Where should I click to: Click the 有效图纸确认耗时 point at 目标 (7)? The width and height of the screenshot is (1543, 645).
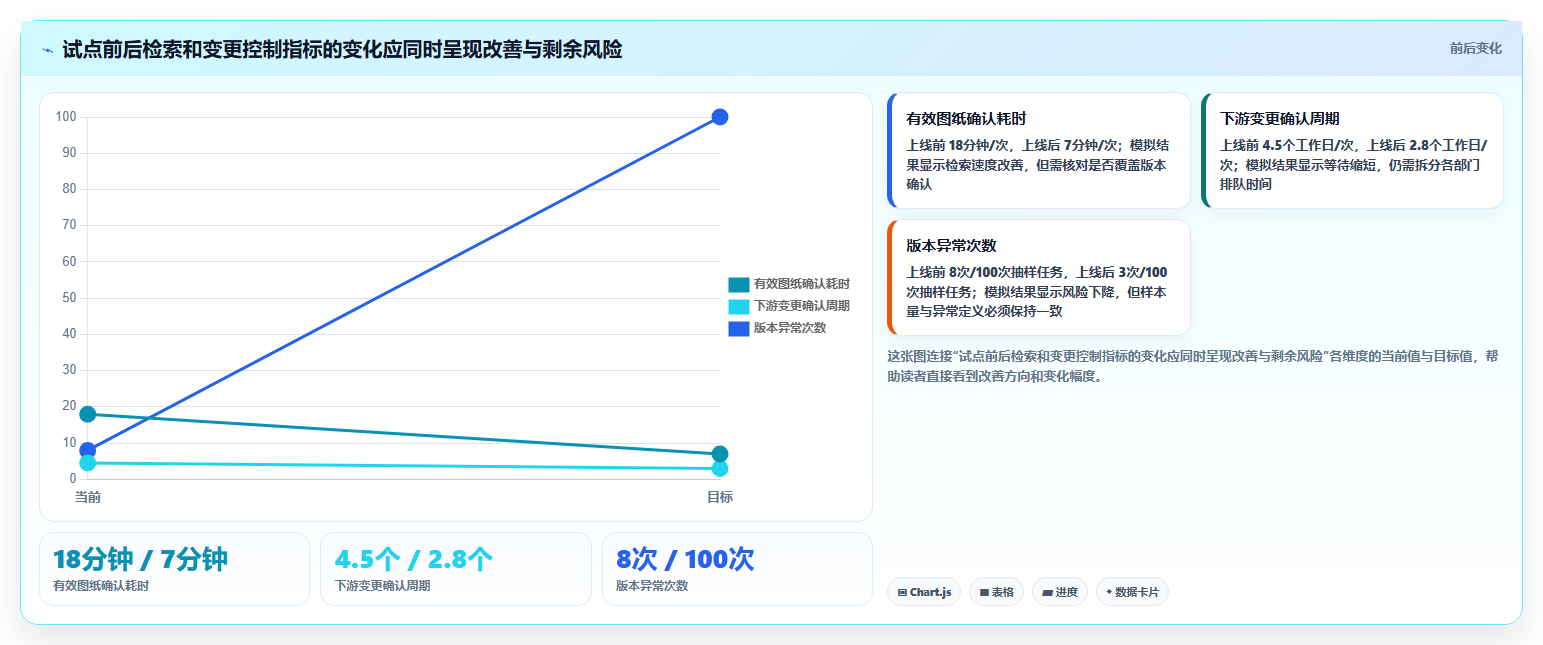pos(720,454)
